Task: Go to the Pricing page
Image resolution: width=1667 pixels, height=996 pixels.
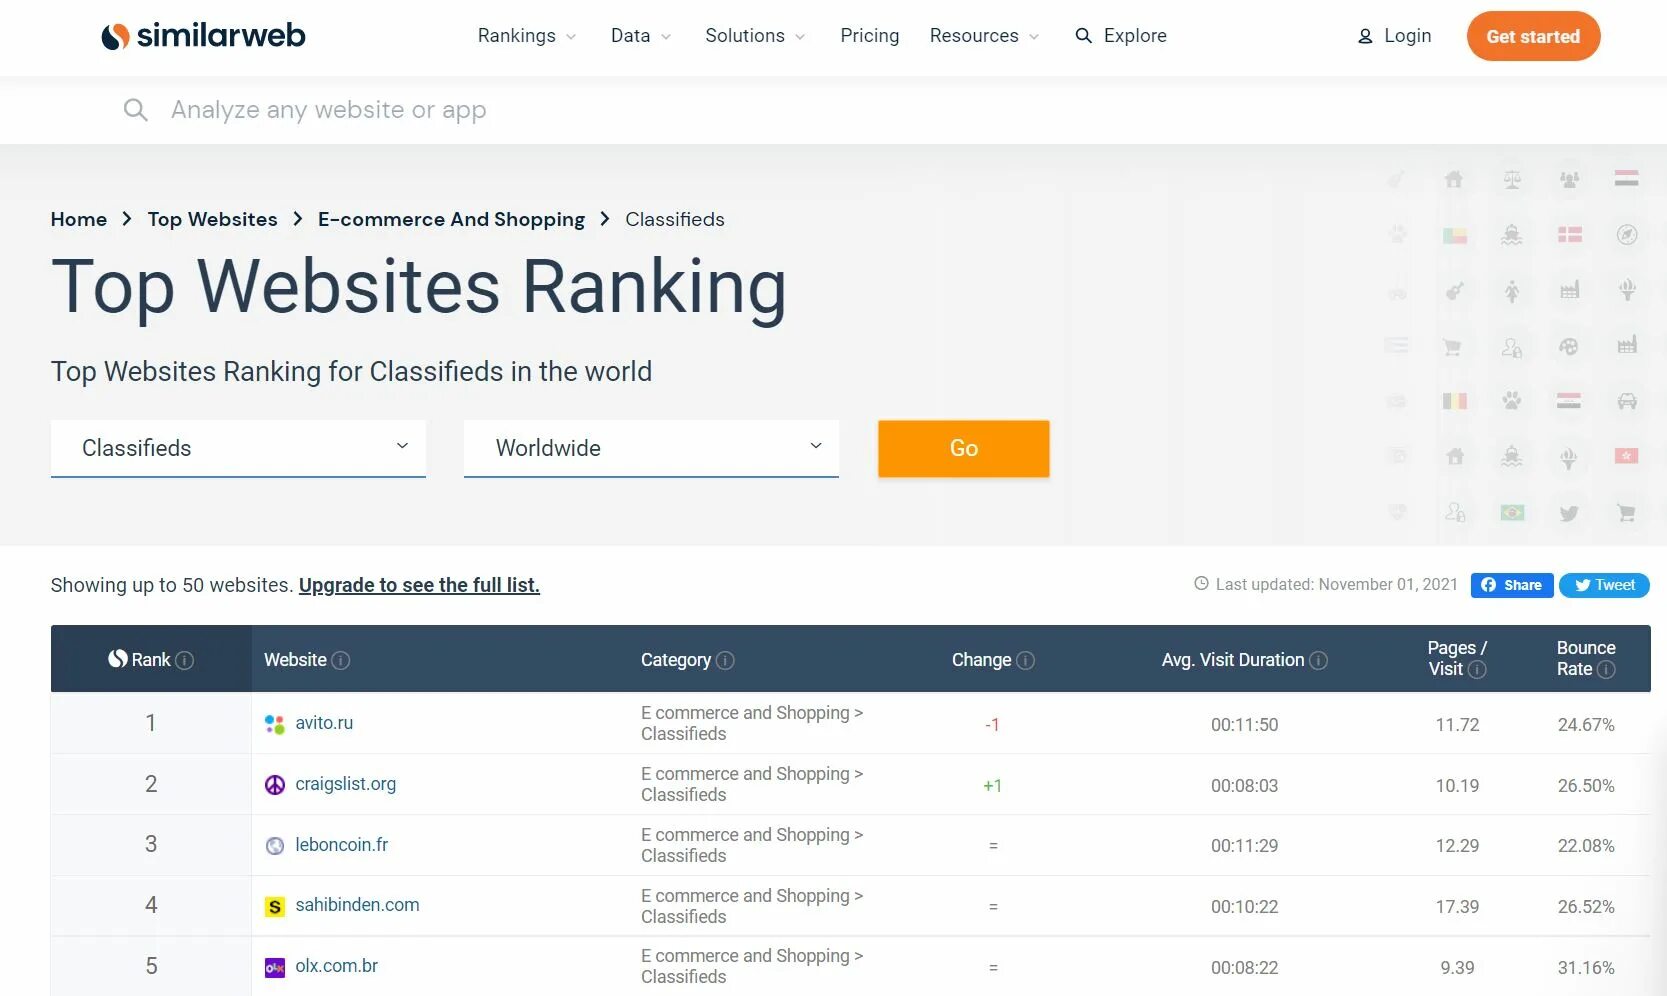Action: [869, 36]
